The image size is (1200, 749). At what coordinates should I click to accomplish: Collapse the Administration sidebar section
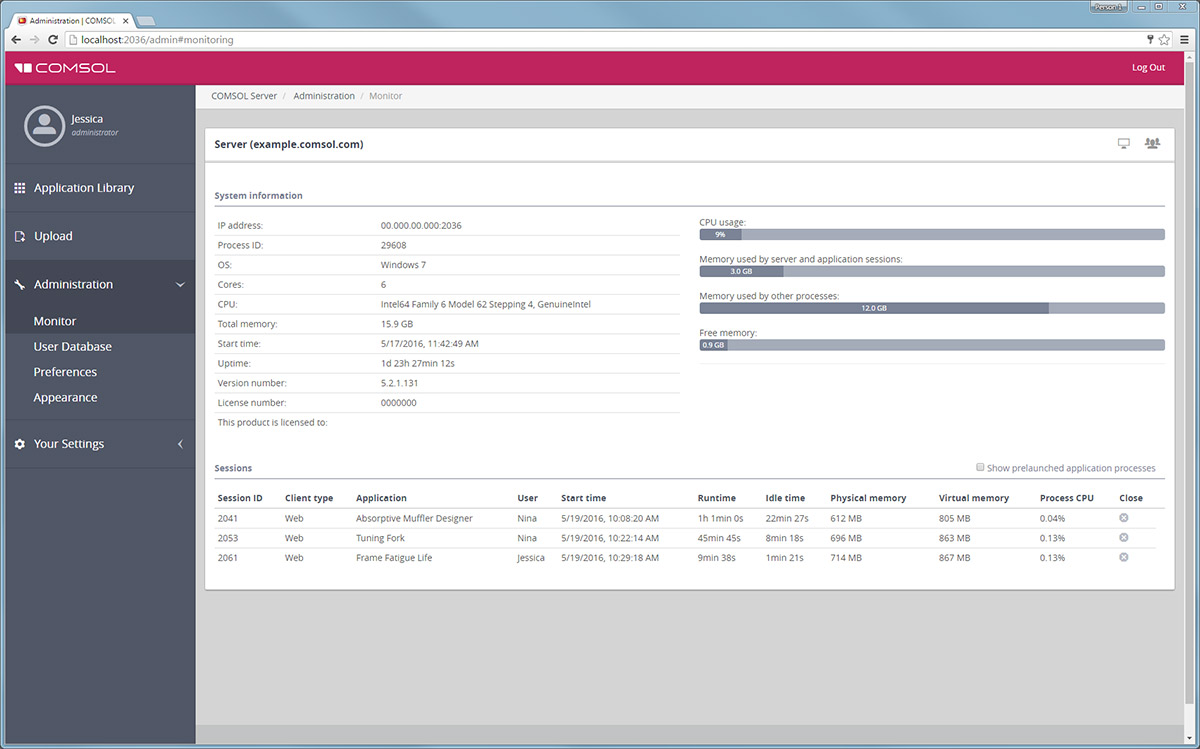[180, 285]
